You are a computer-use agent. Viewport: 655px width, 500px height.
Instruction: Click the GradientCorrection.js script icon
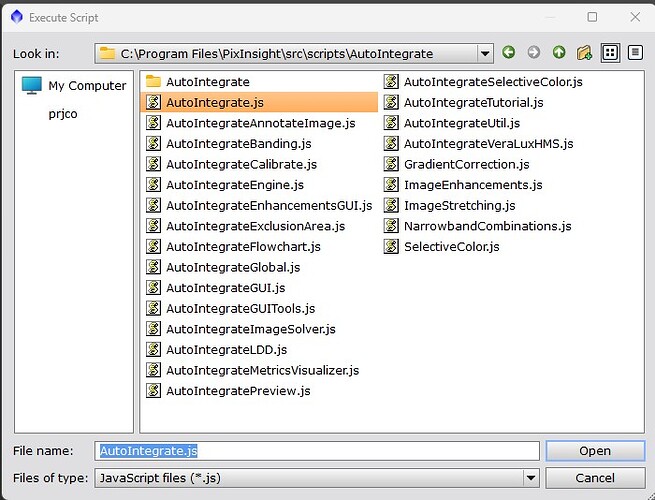(x=391, y=164)
